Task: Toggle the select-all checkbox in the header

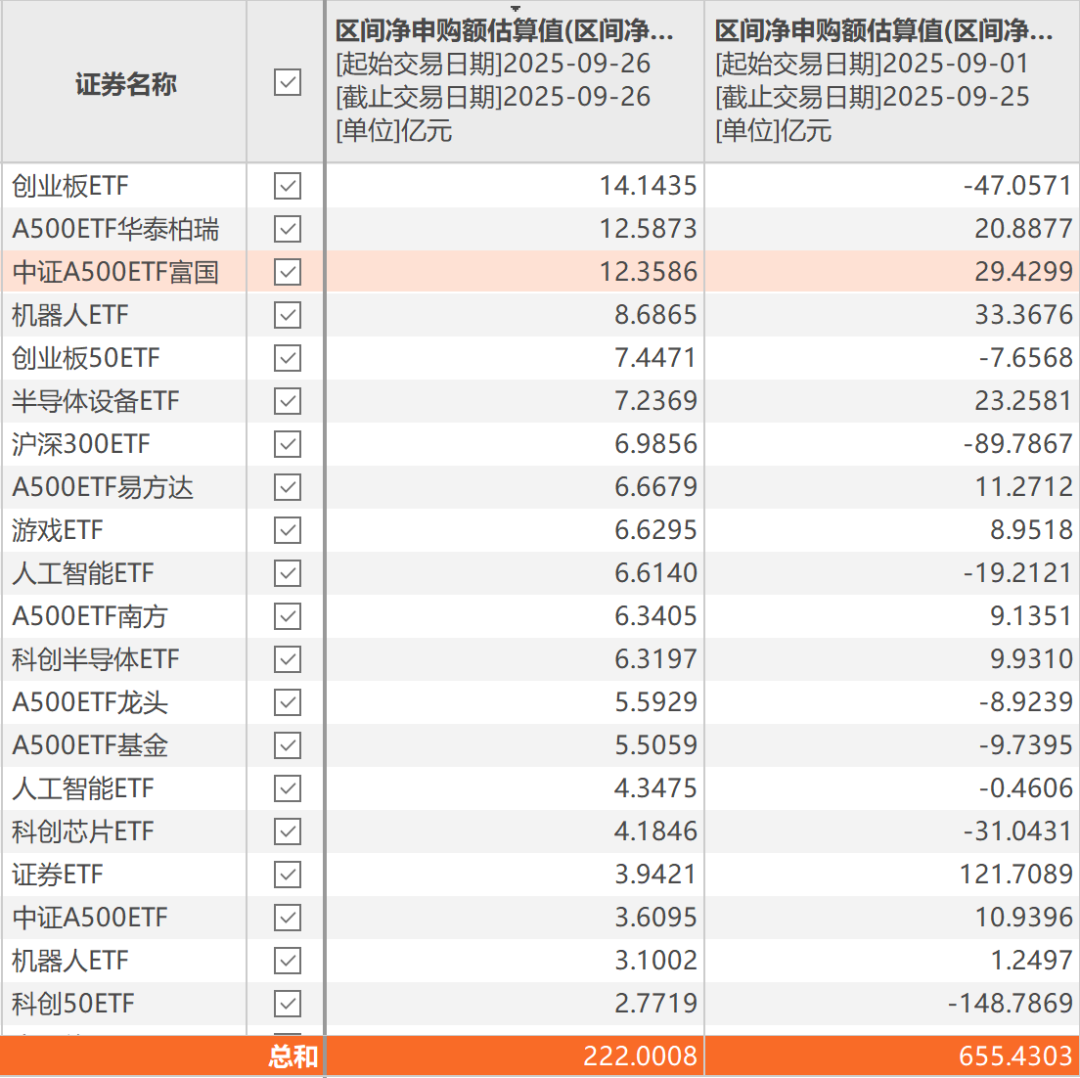Action: coord(287,83)
